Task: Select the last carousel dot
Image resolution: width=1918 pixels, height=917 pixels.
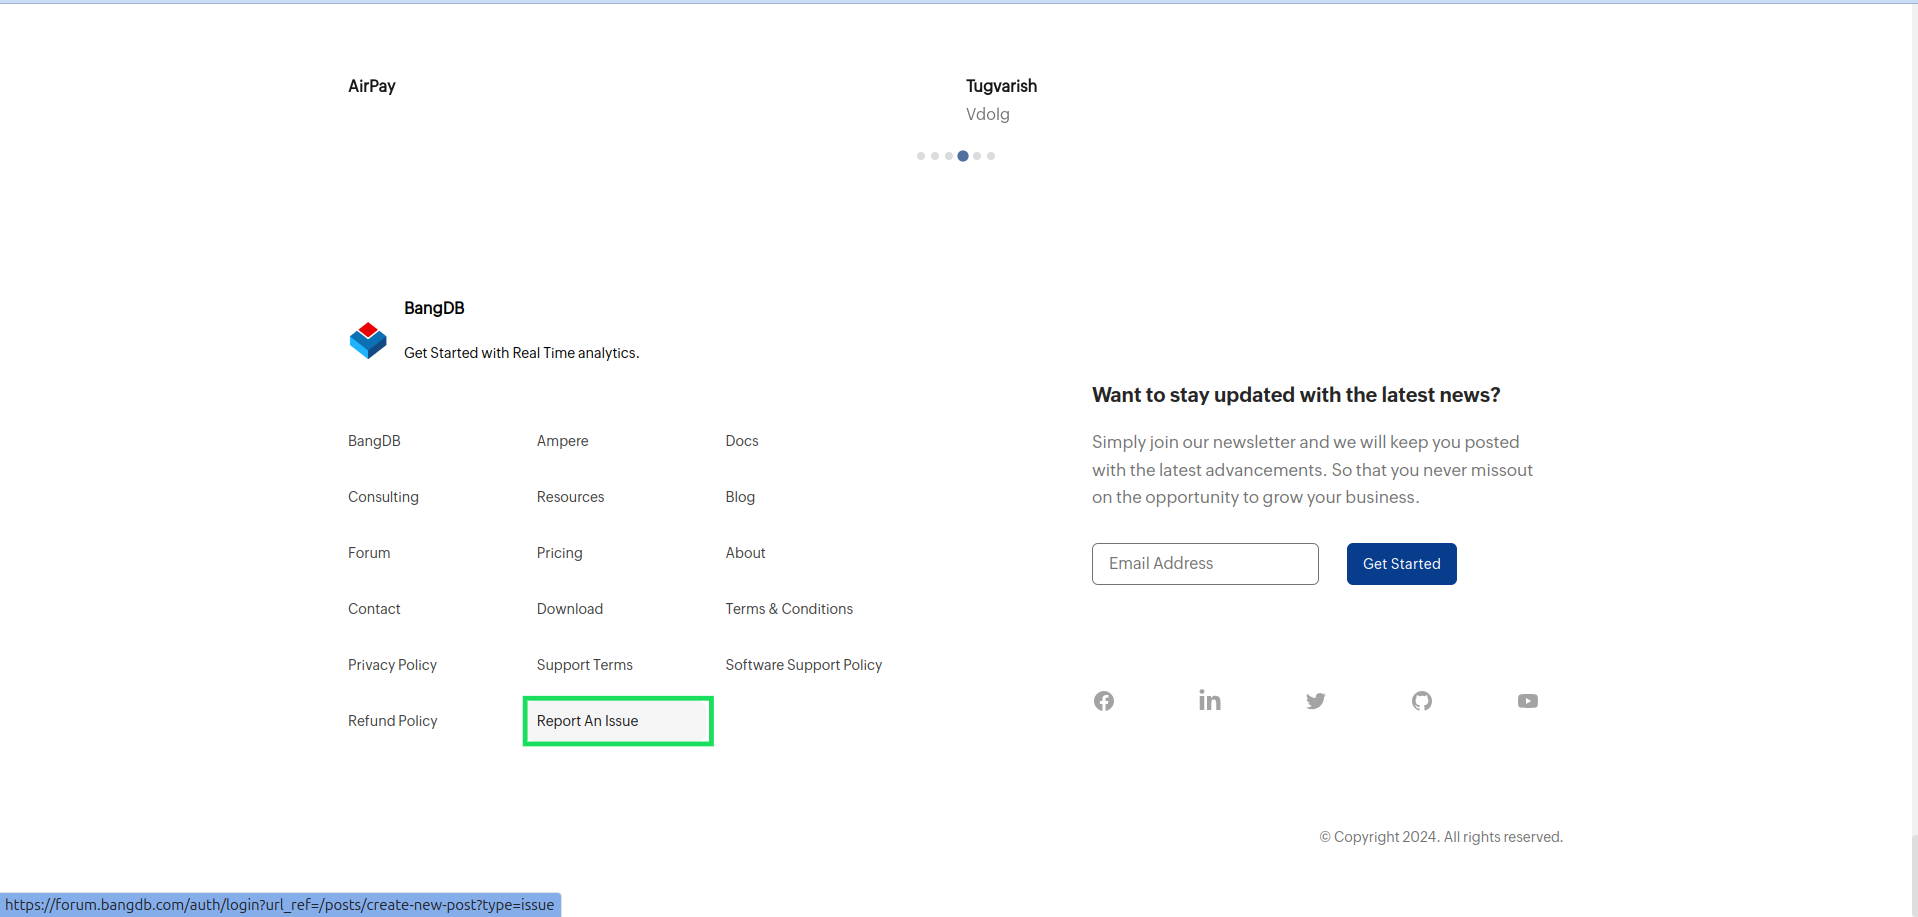Action: coord(991,156)
